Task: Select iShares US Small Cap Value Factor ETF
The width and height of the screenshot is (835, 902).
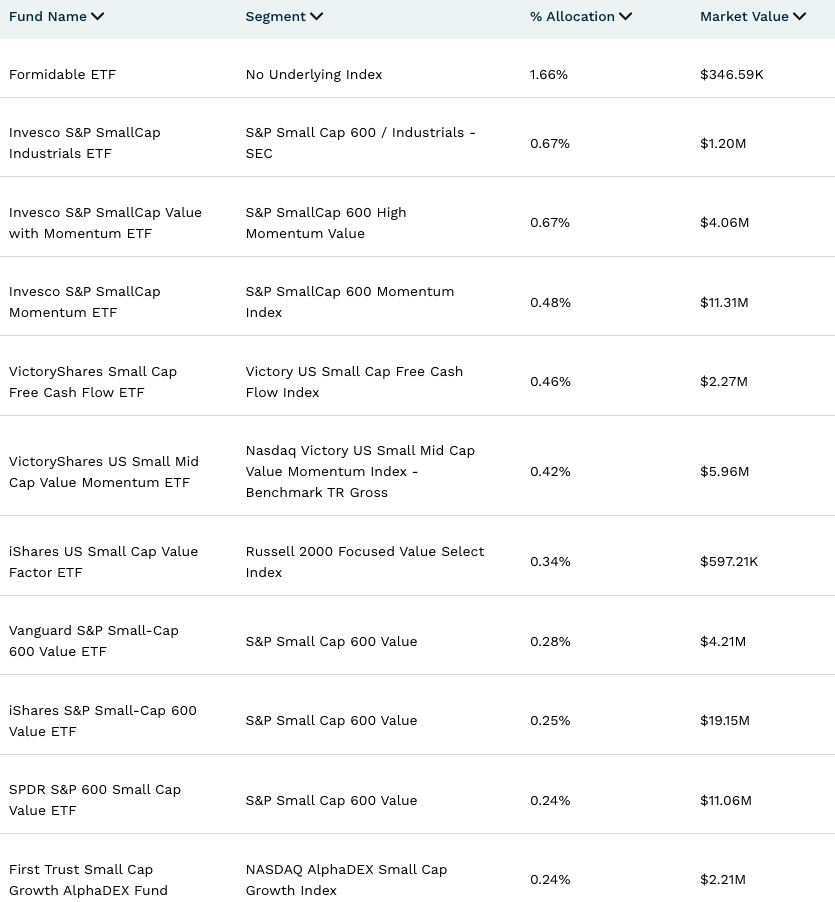Action: coord(103,562)
